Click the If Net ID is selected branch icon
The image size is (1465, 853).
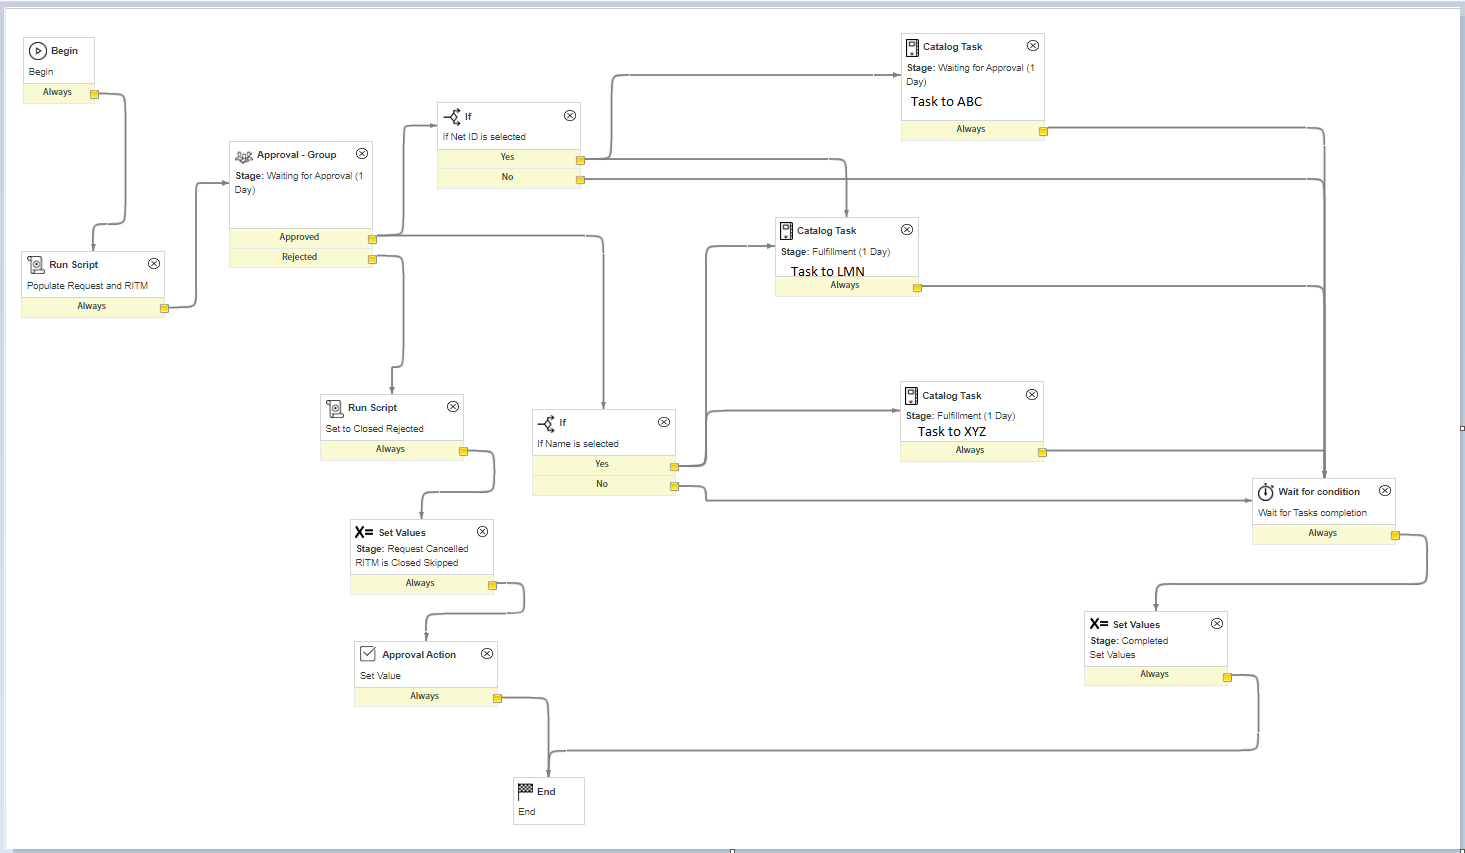[x=452, y=117]
